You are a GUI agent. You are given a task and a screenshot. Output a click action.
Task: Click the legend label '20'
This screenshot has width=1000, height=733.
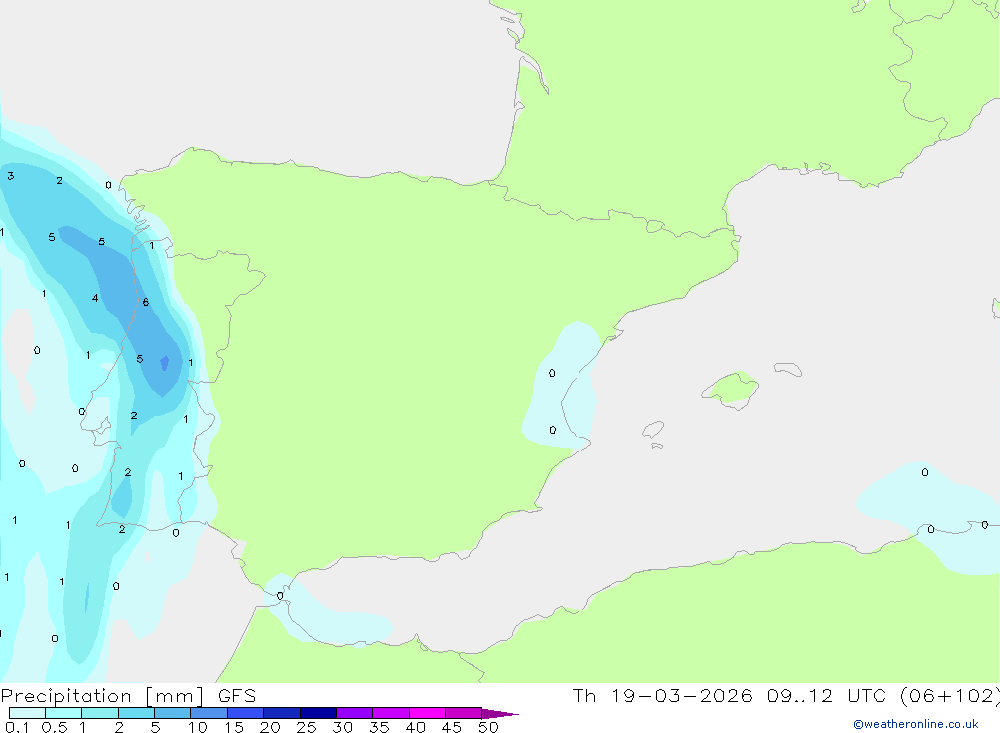270,727
